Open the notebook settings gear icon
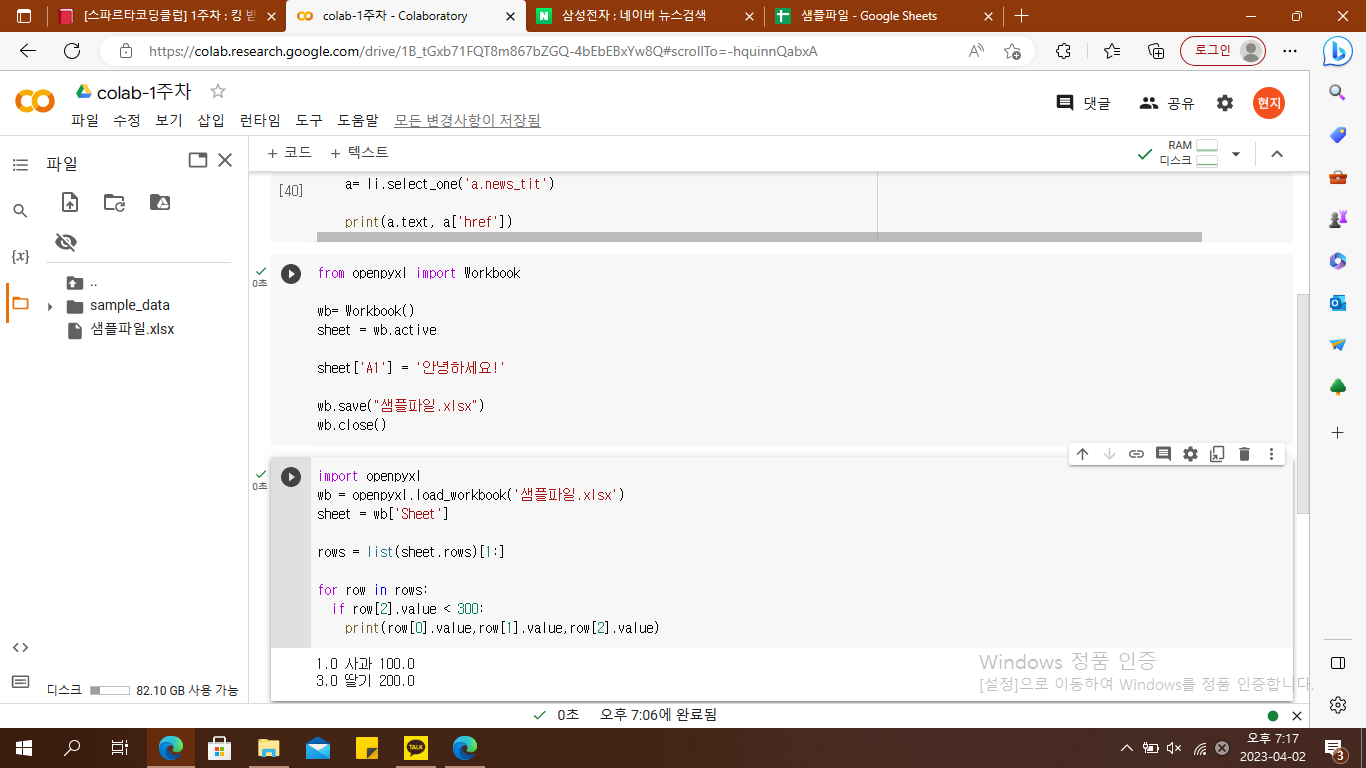1366x768 pixels. (1225, 103)
